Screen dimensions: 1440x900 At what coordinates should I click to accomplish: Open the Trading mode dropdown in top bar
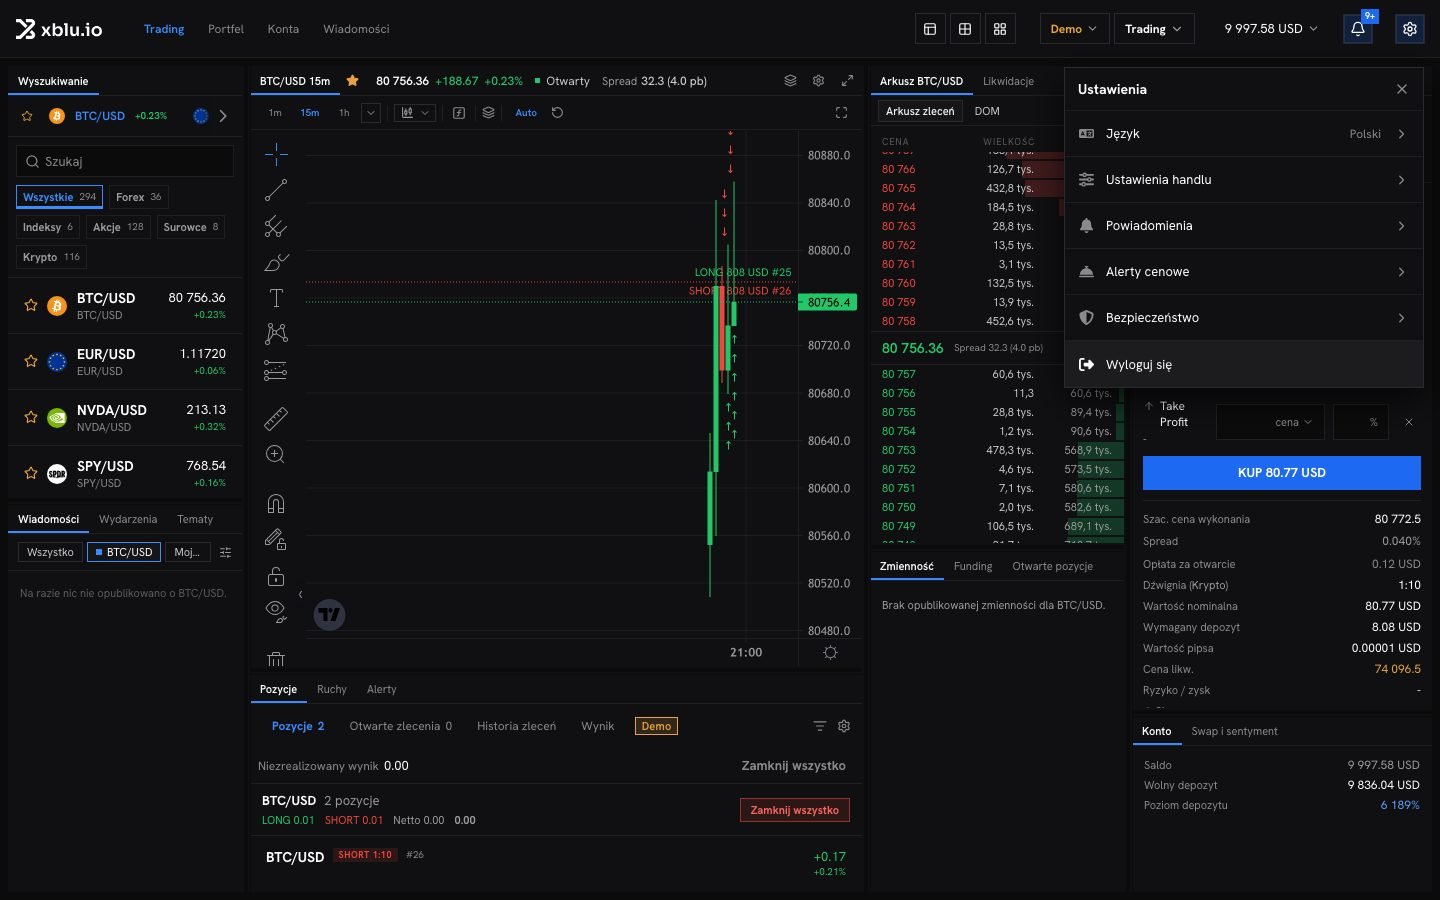point(1153,29)
